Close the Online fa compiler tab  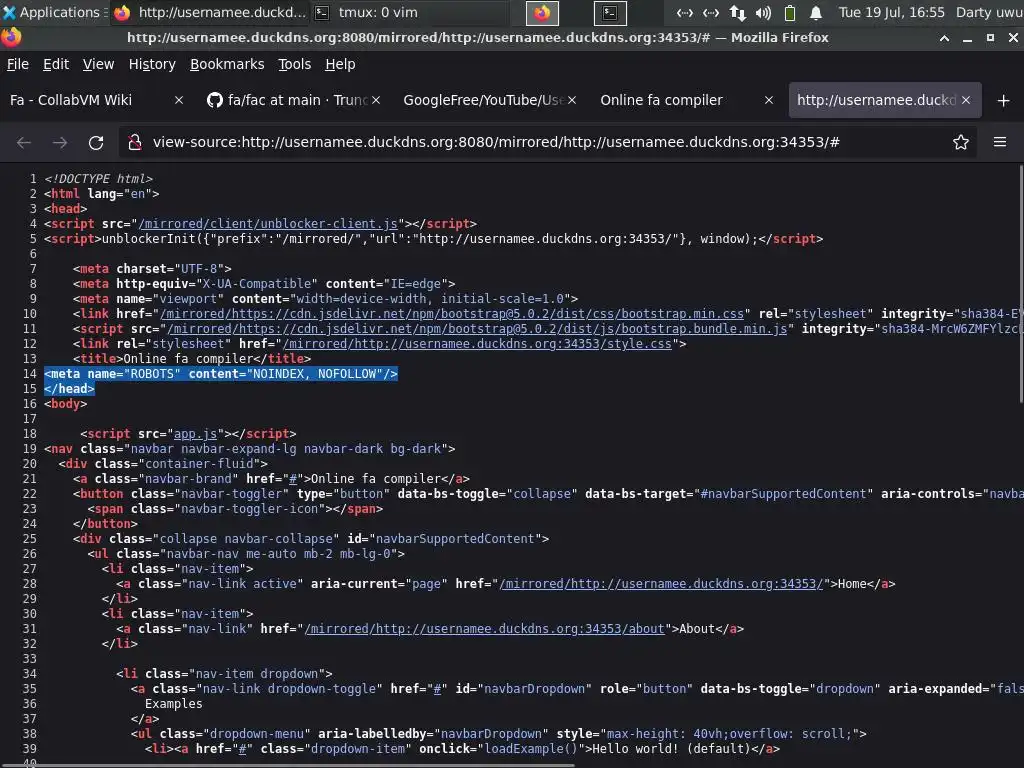click(769, 100)
